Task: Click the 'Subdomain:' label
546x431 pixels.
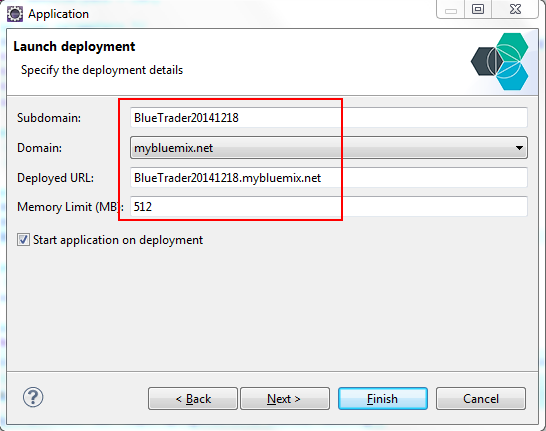Action: coord(49,118)
